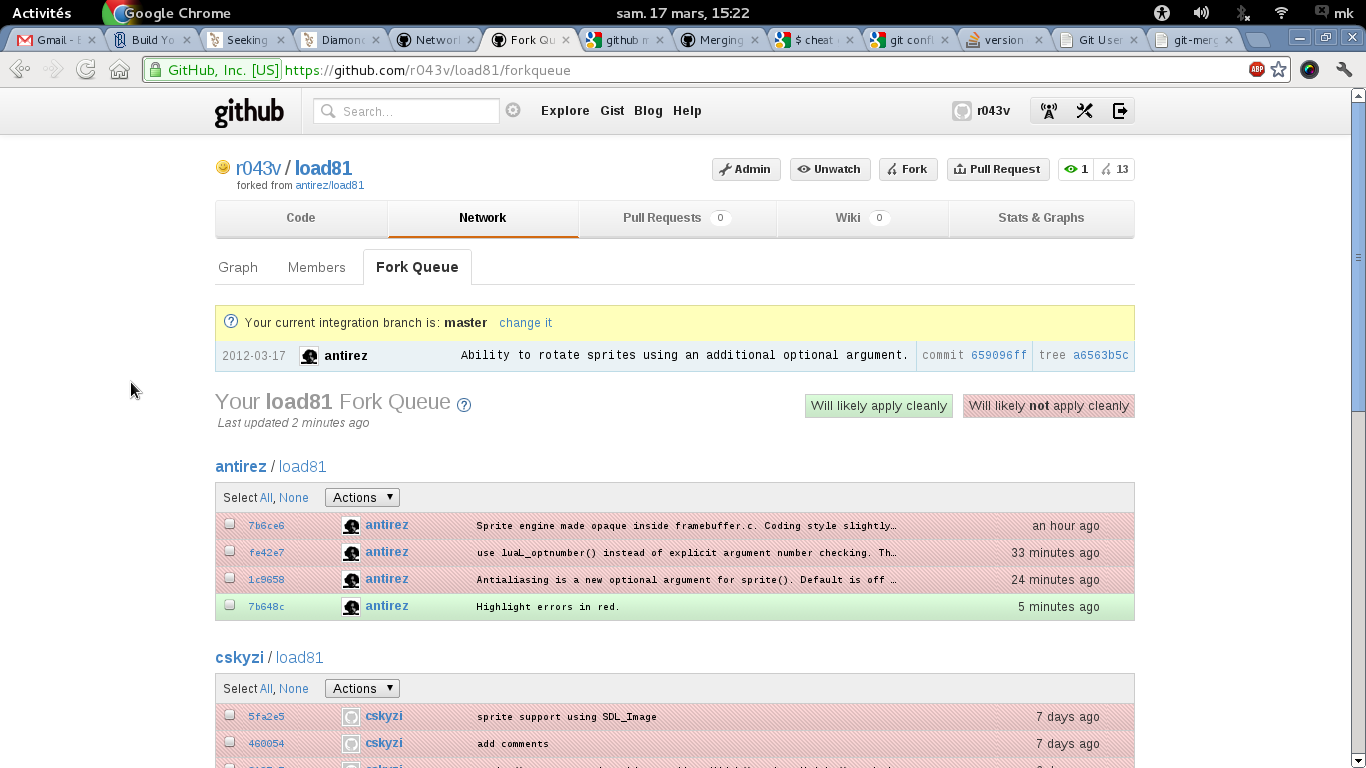Tick the checkbox for commit 5fa2e5
The height and width of the screenshot is (768, 1366).
[x=230, y=715]
